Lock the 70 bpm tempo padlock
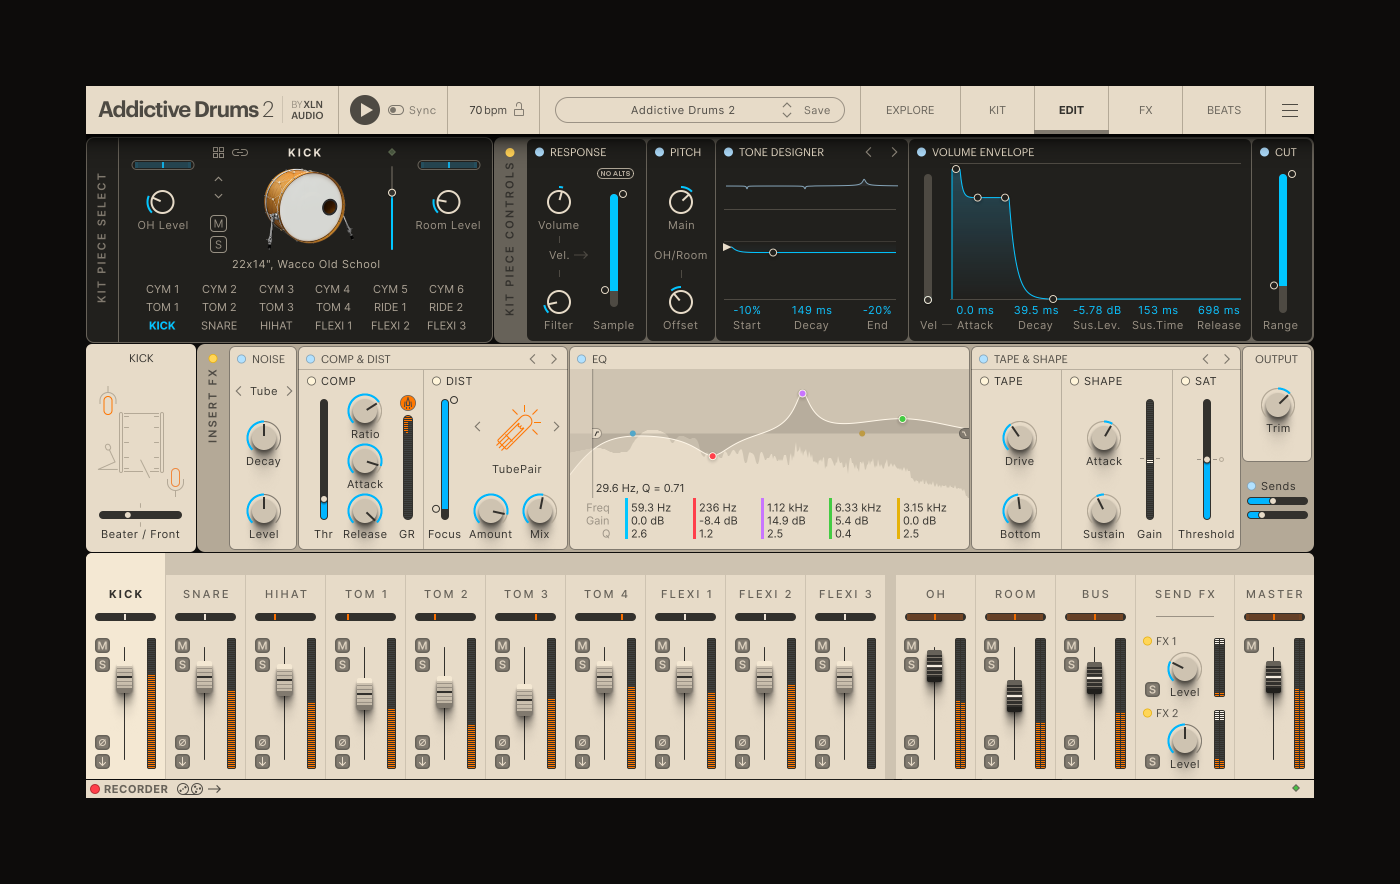The image size is (1400, 884). [x=519, y=110]
